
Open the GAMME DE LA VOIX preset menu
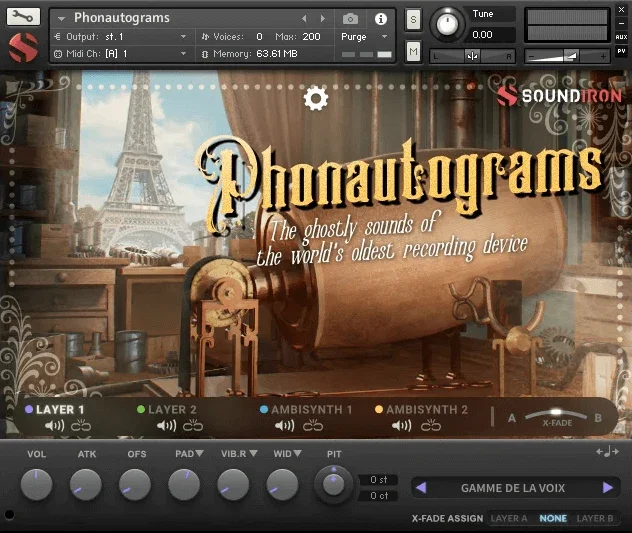click(513, 488)
